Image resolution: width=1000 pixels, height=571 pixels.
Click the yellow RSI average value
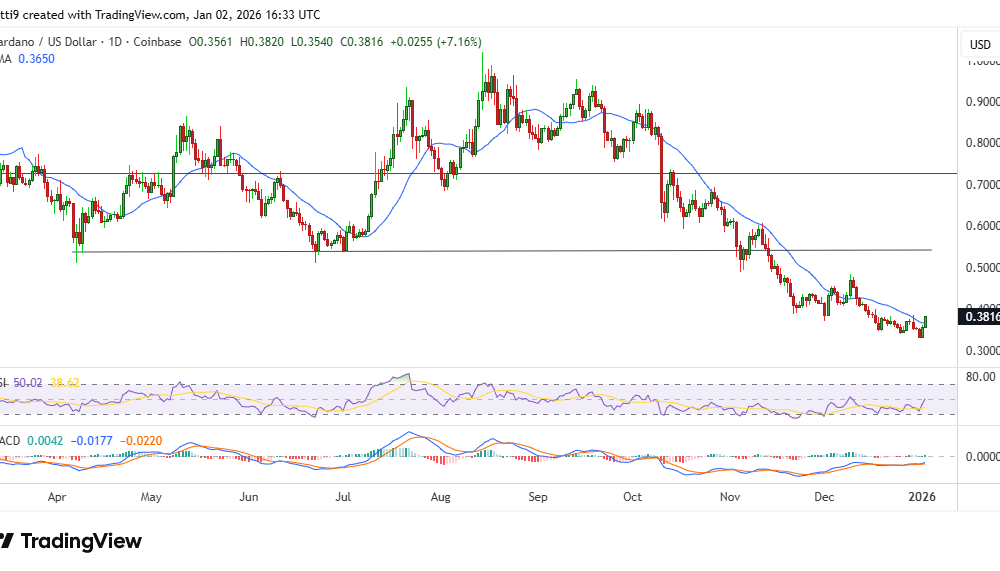tap(65, 383)
